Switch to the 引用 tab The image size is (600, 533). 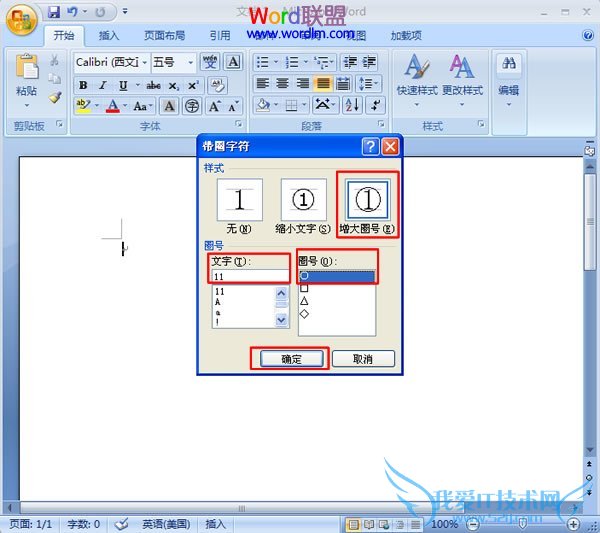point(220,36)
